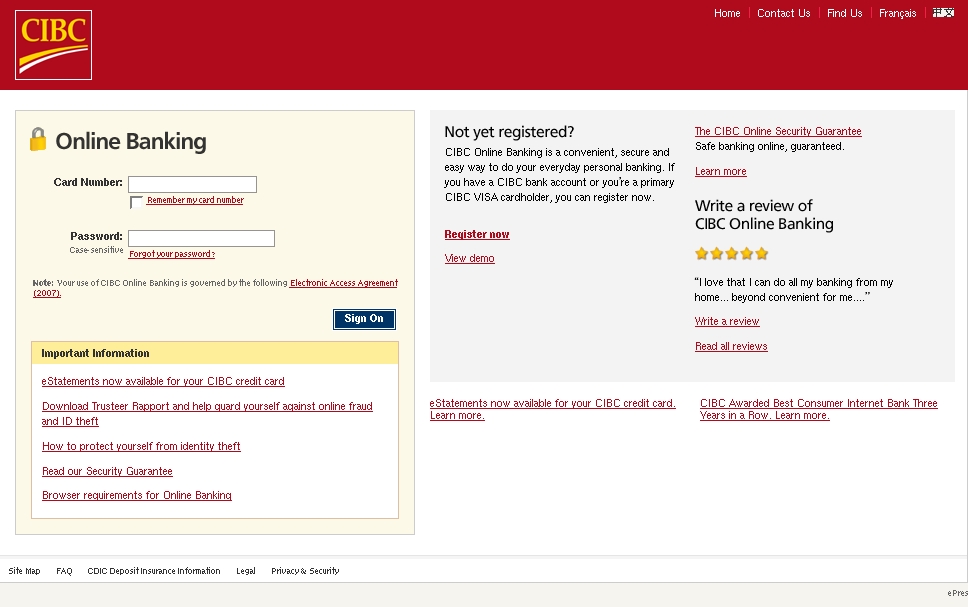Click the Online Banking heading text

131,141
